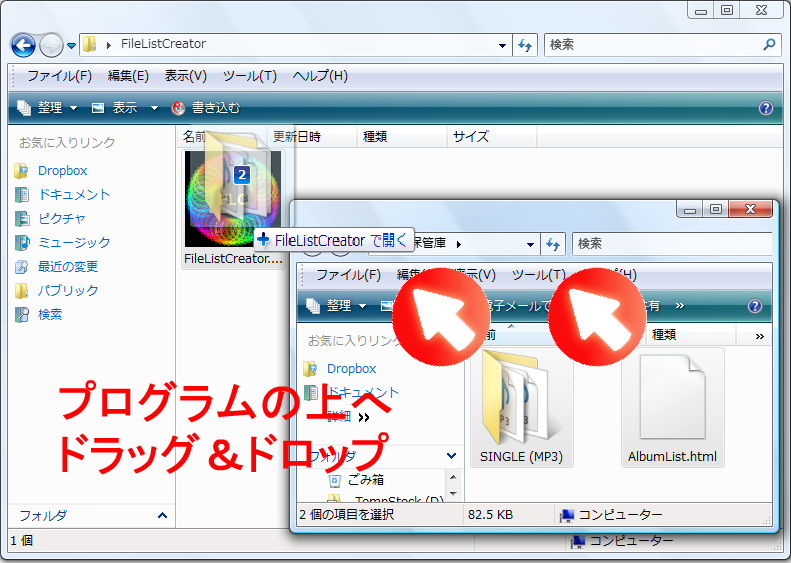The height and width of the screenshot is (563, 791).
Task: Click ピクチャ icon in favorites sidebar
Action: coord(22,219)
